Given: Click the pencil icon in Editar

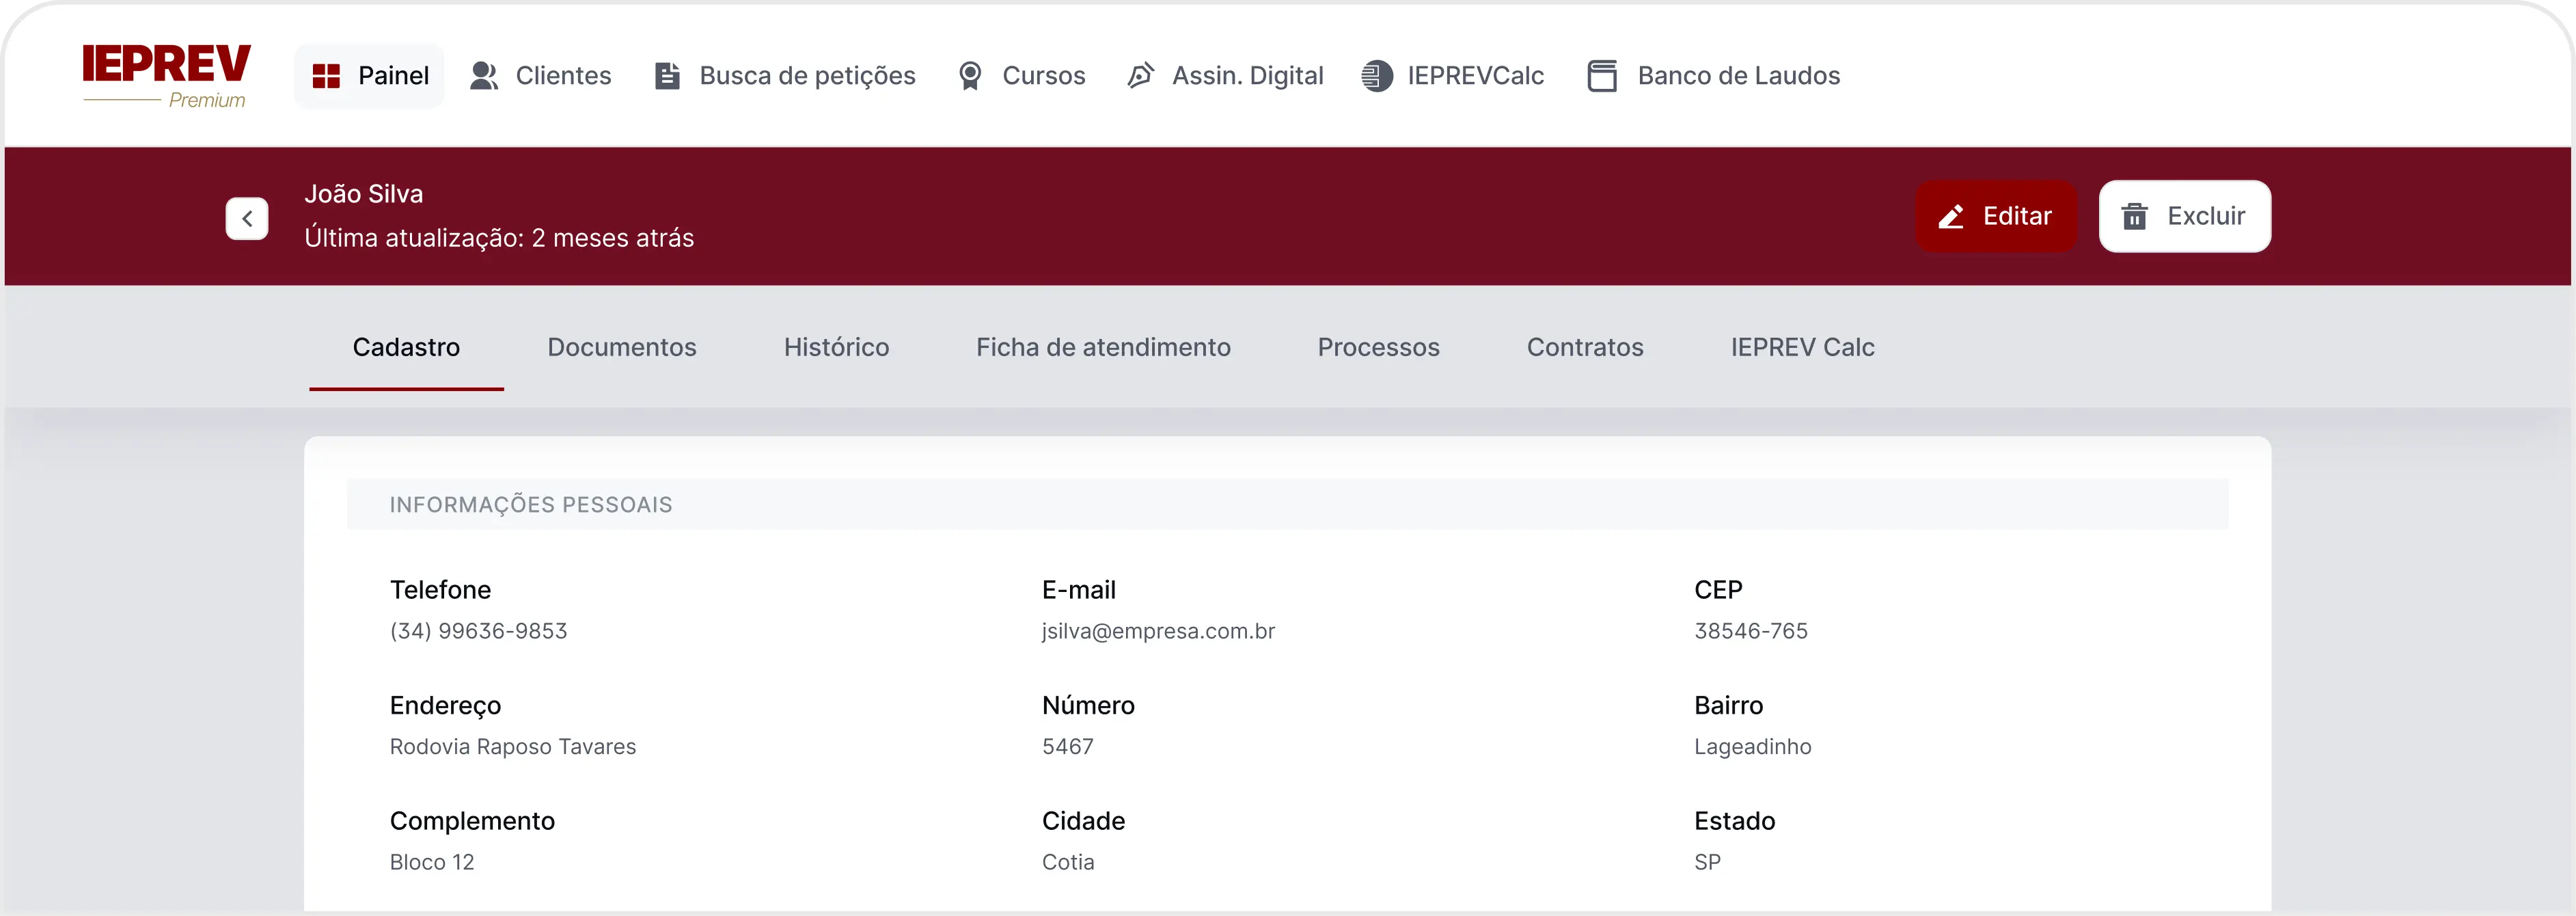Looking at the screenshot, I should point(1951,216).
